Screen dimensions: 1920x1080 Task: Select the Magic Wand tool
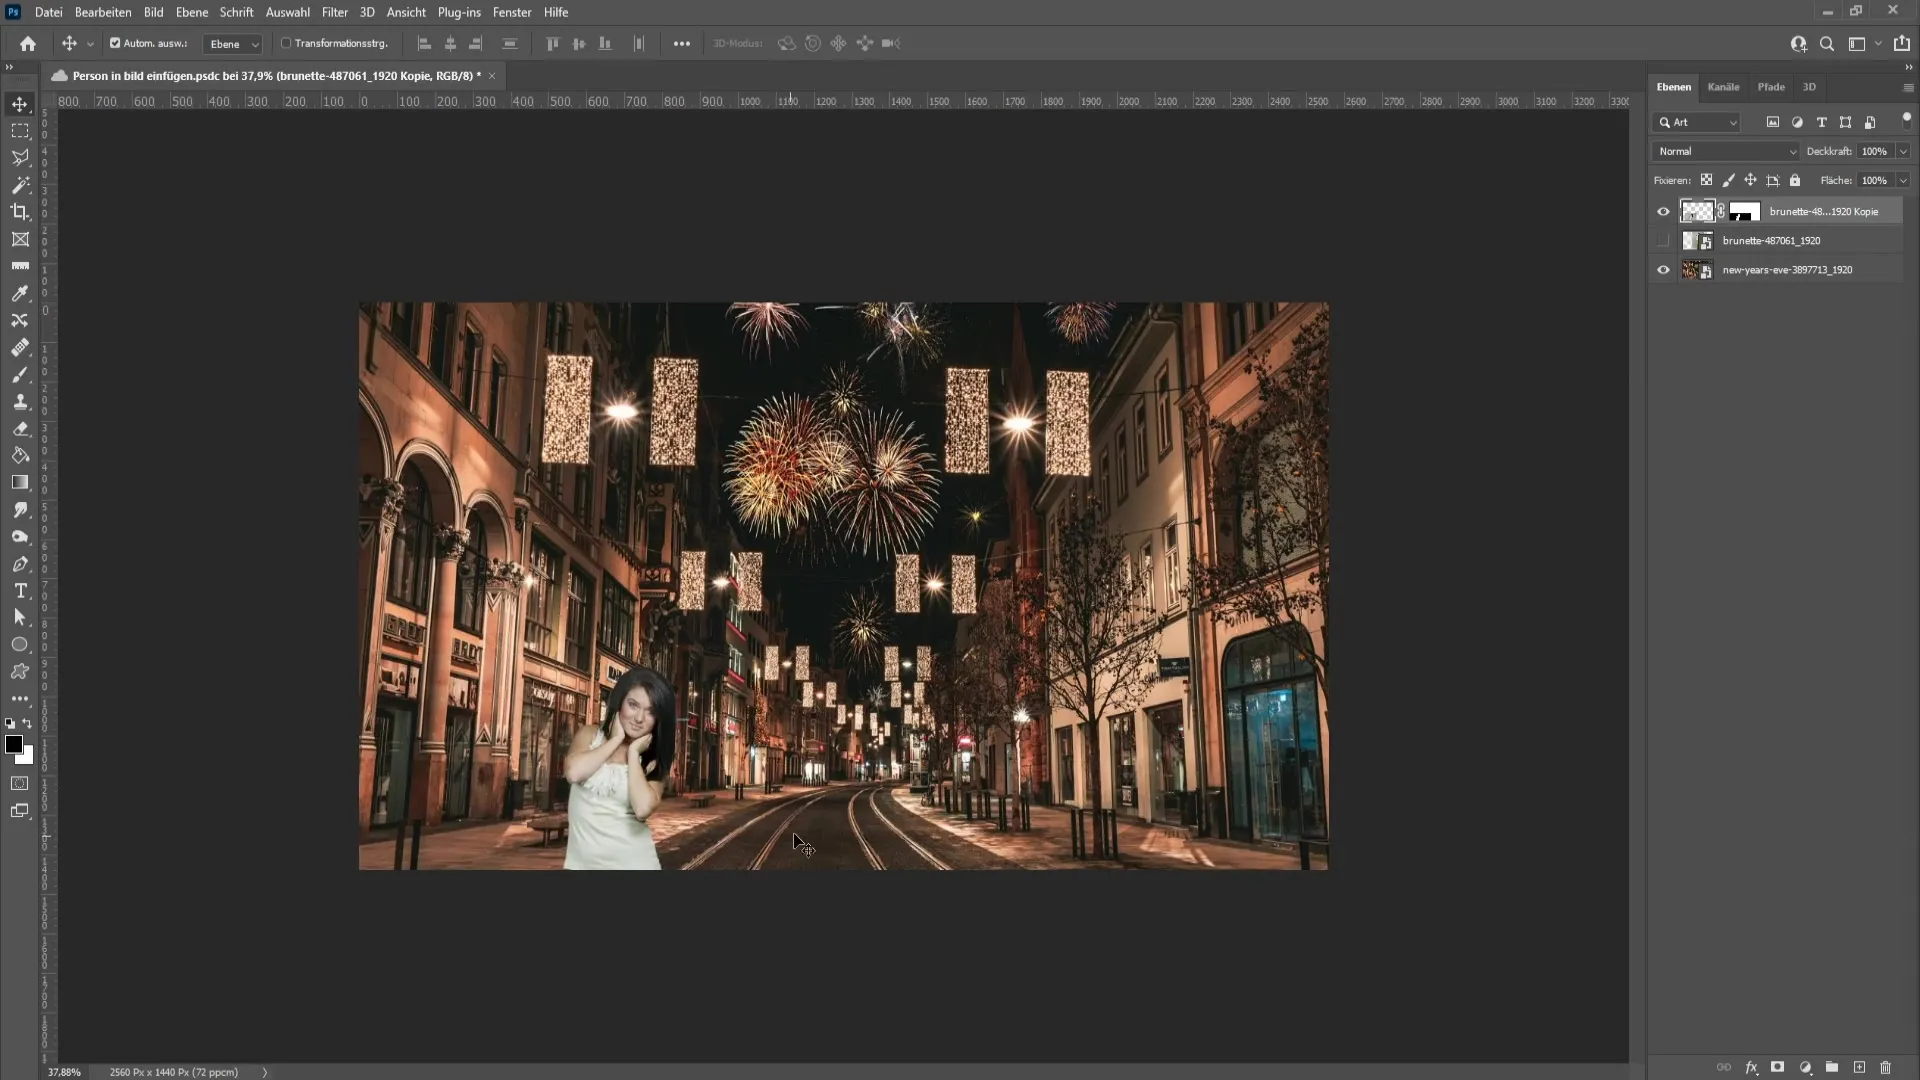coord(20,185)
